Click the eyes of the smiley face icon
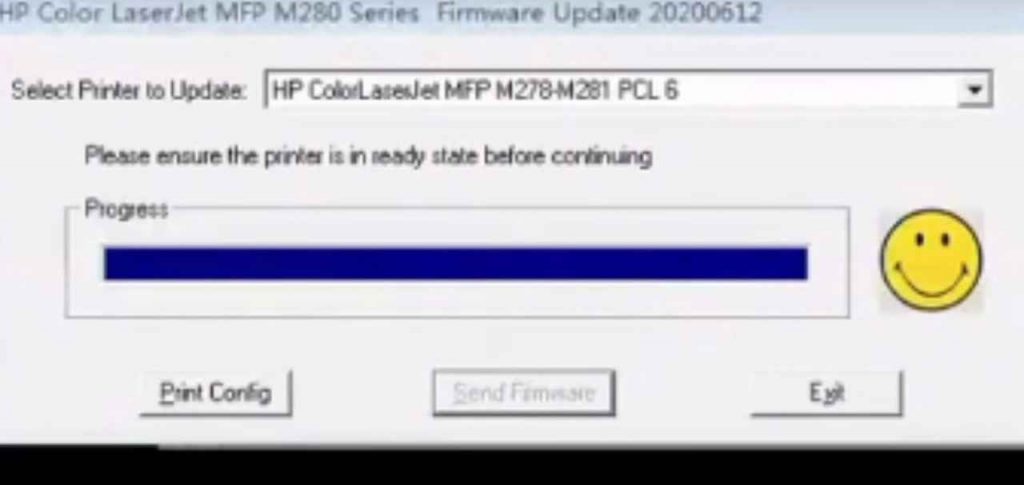The height and width of the screenshot is (485, 1024). (932, 240)
